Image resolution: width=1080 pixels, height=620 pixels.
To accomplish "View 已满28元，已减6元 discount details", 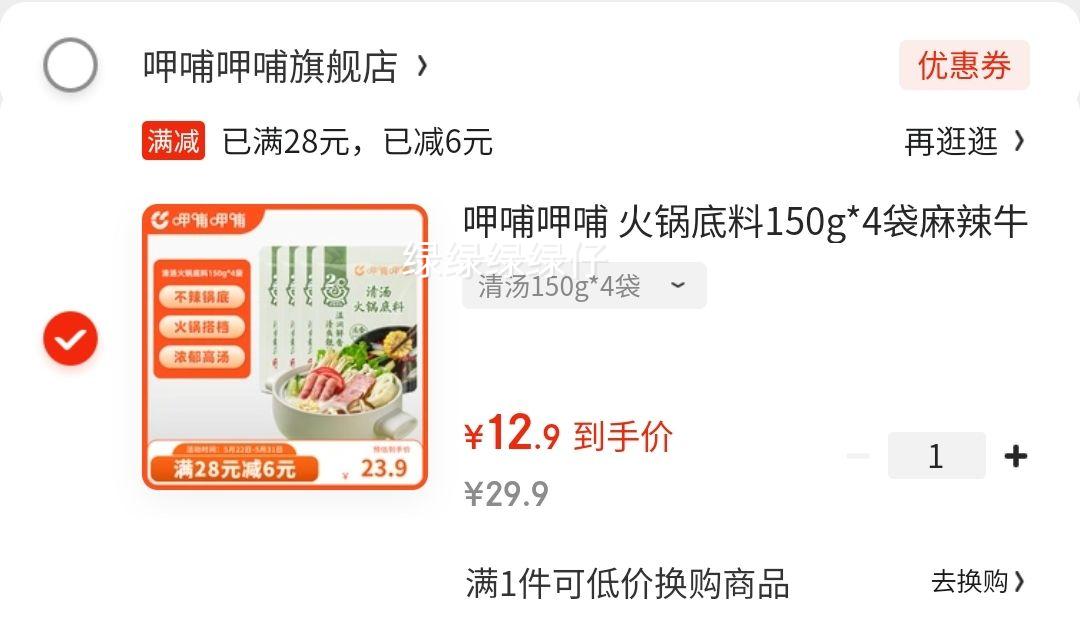I will [357, 142].
